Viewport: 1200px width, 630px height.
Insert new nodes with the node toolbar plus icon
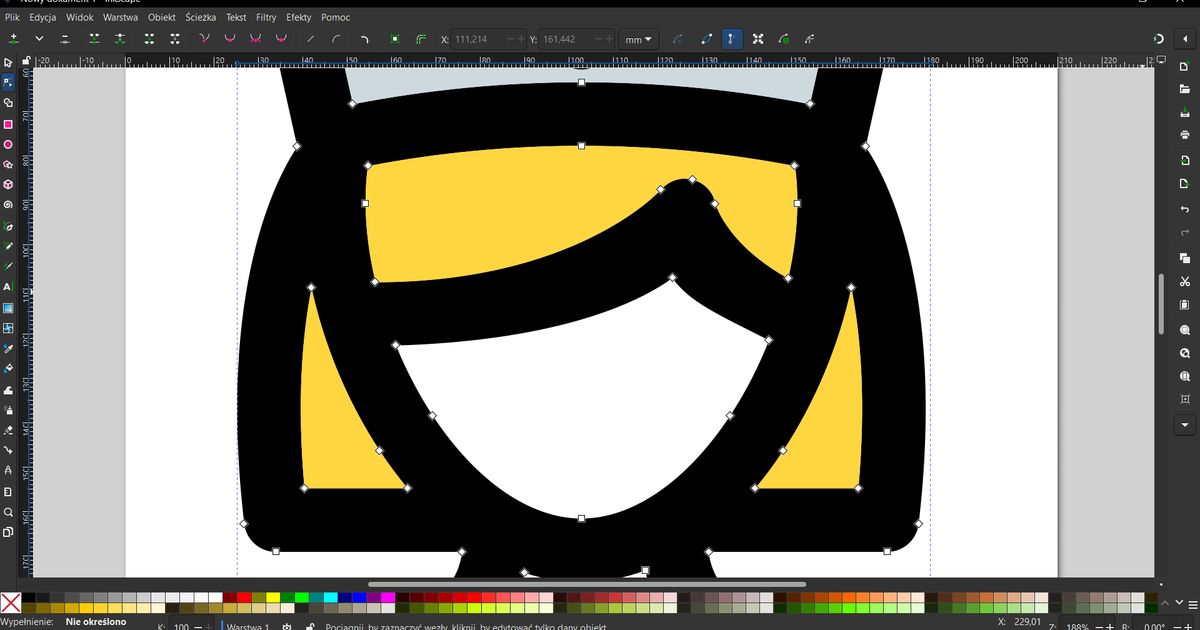tap(13, 38)
